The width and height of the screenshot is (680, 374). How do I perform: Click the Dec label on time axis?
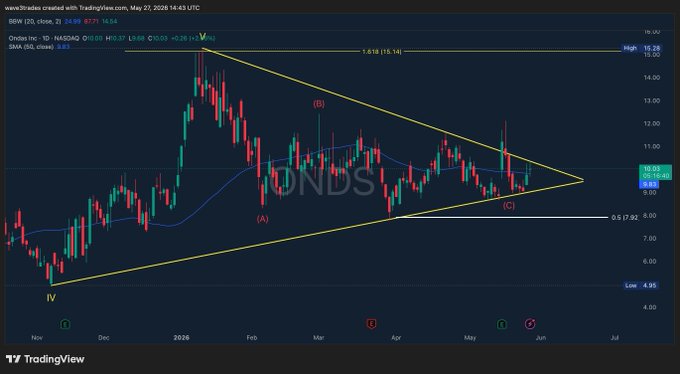[103, 338]
